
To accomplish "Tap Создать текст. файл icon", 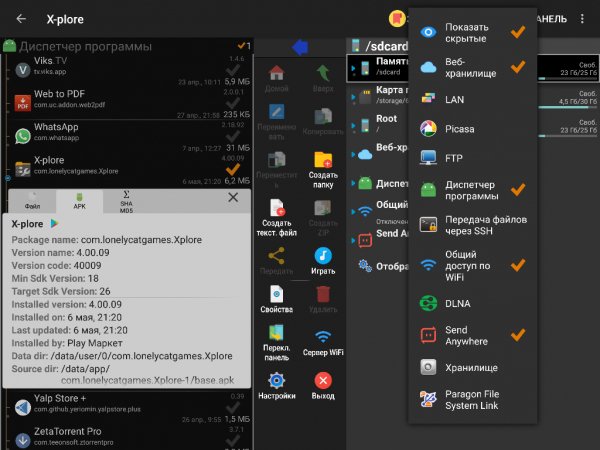I will coord(276,208).
